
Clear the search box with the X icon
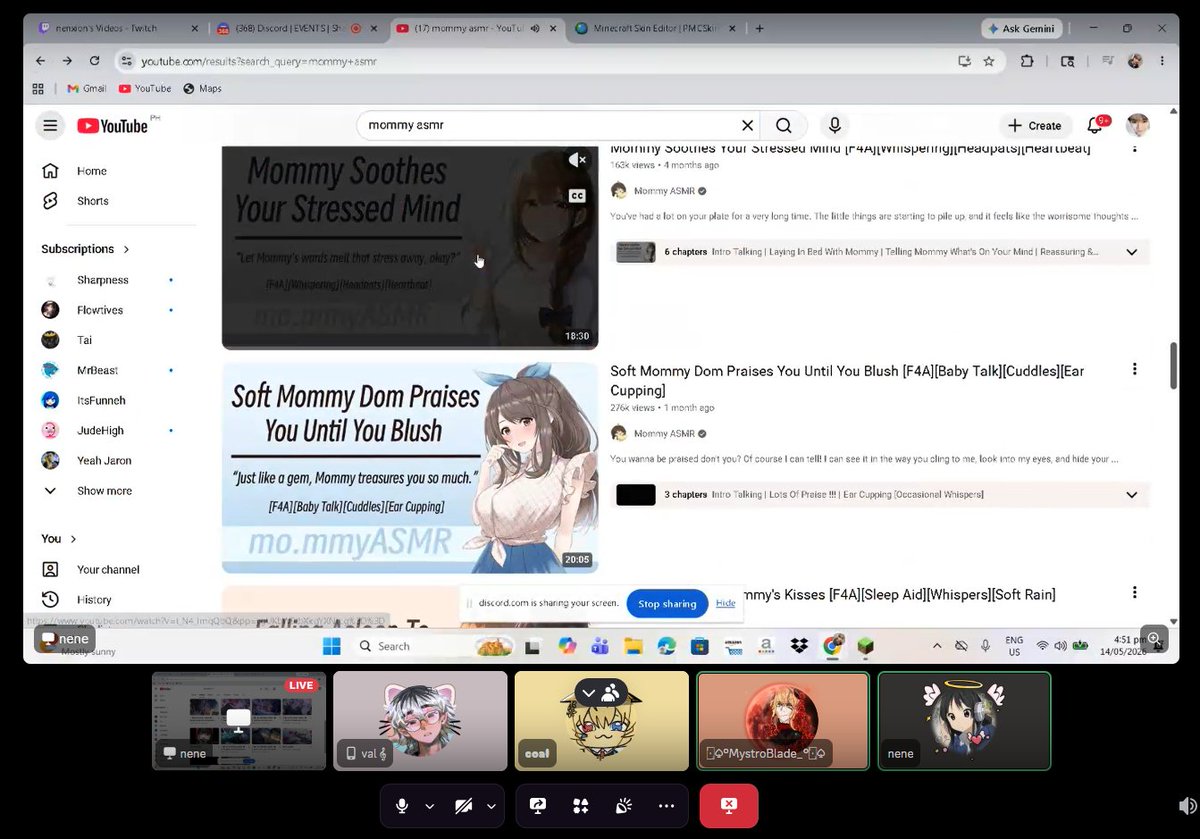coord(747,125)
